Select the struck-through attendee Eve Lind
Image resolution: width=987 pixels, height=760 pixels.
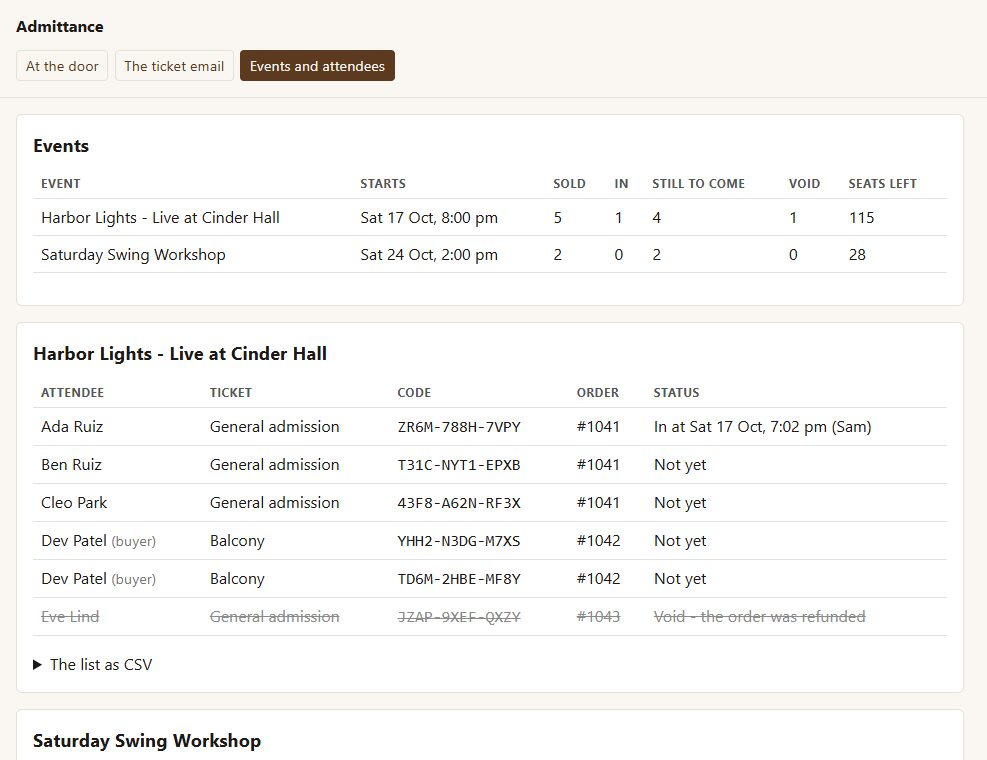(70, 616)
